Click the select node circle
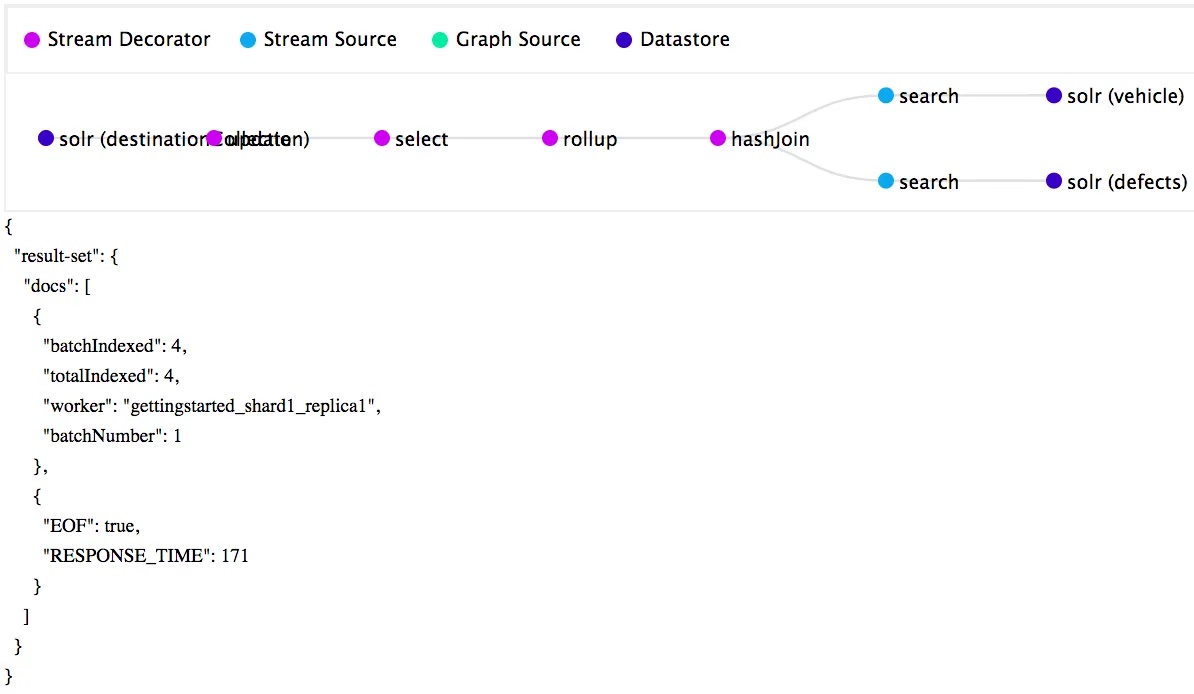The height and width of the screenshot is (694, 1194). [x=382, y=138]
